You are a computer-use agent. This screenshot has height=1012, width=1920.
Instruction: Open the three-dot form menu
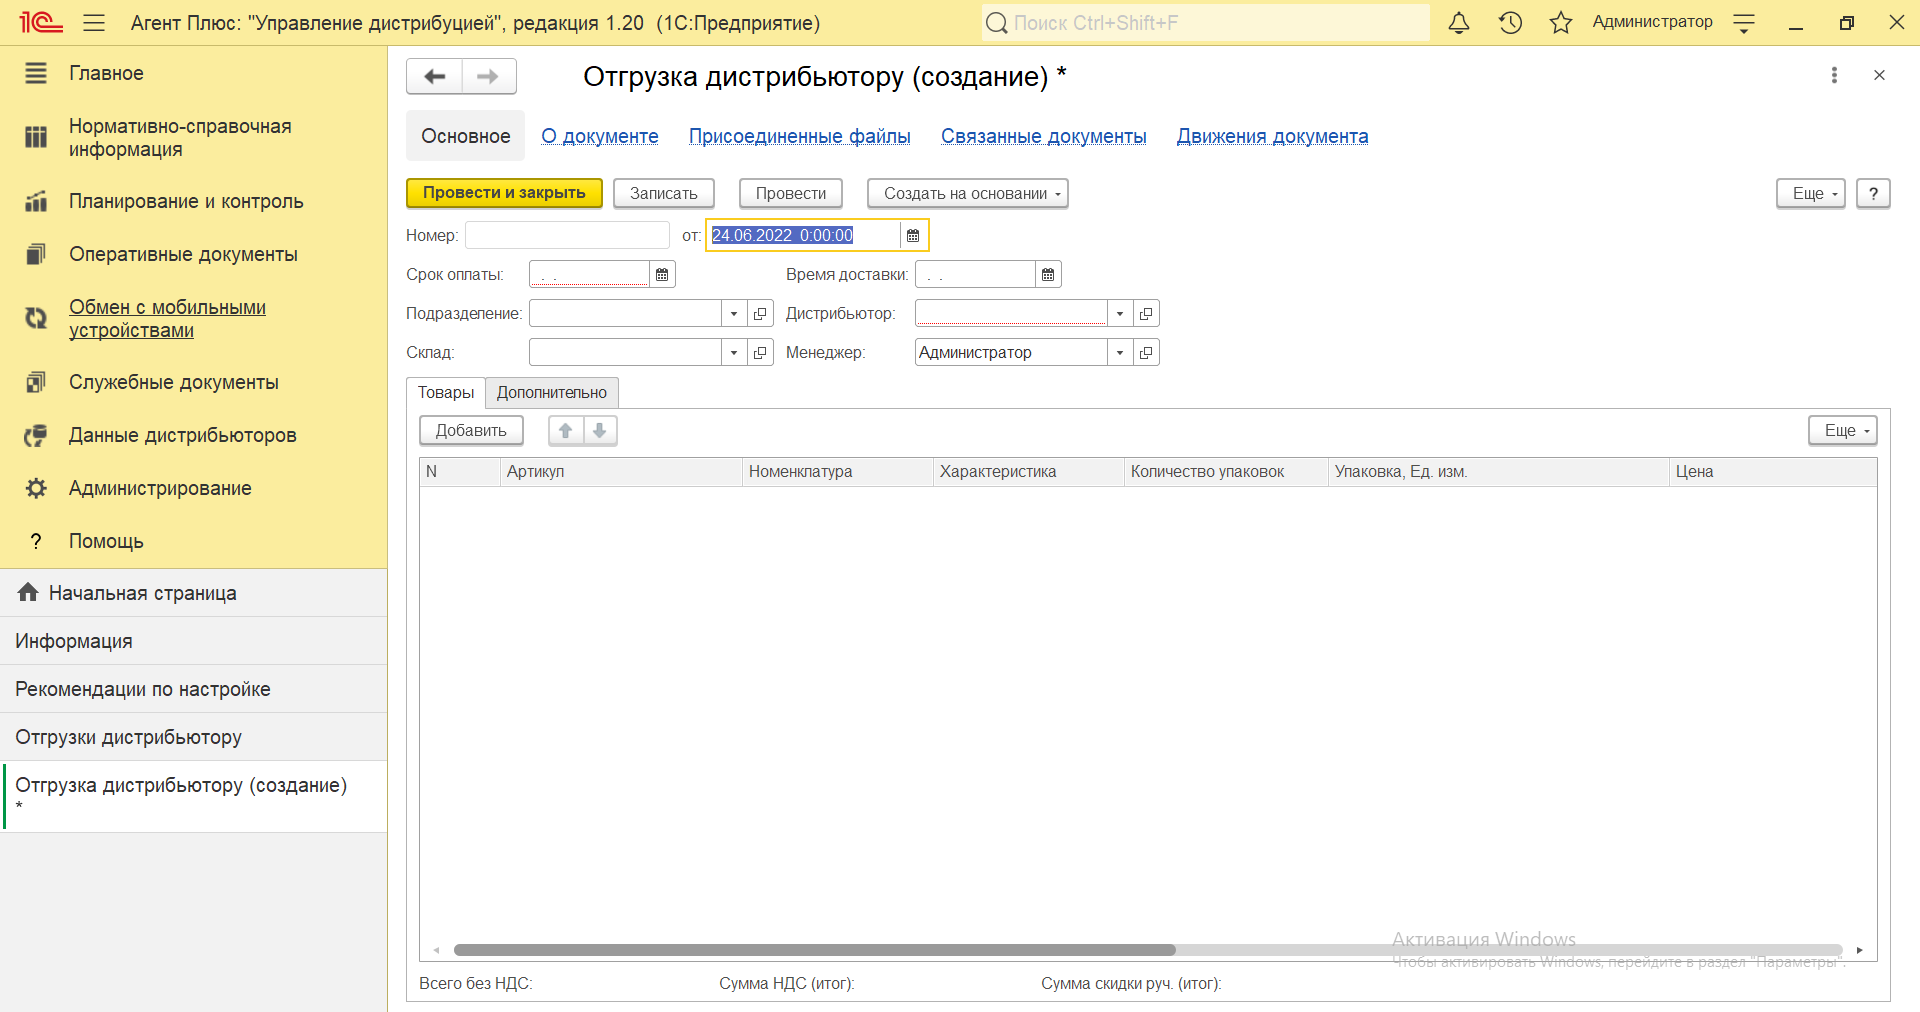tap(1834, 75)
